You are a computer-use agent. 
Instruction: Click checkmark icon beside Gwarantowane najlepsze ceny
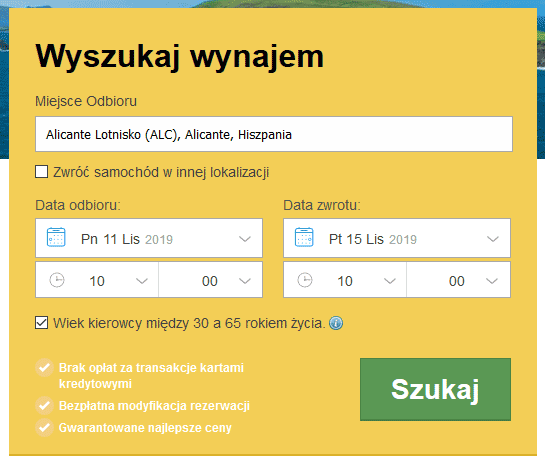pos(44,428)
